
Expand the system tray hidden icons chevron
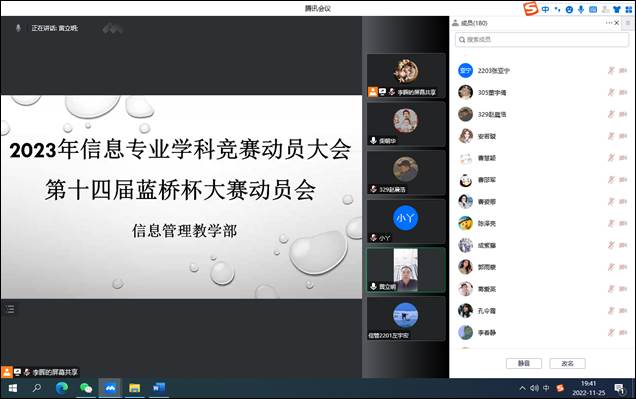click(522, 388)
